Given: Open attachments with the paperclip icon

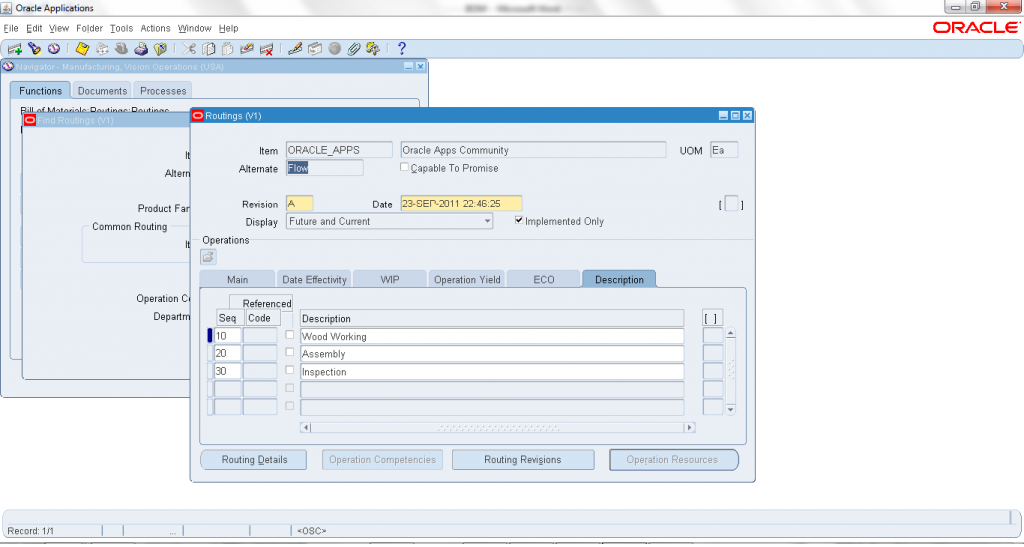Looking at the screenshot, I should pos(354,49).
